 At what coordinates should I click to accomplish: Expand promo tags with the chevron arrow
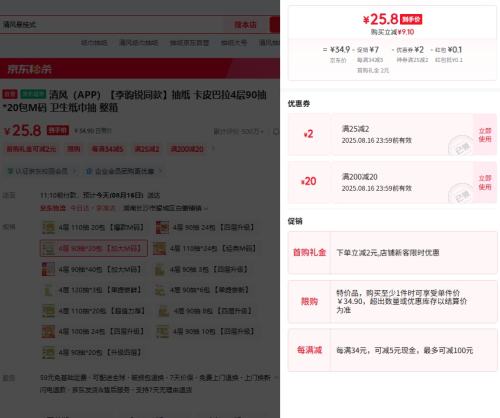(213, 149)
